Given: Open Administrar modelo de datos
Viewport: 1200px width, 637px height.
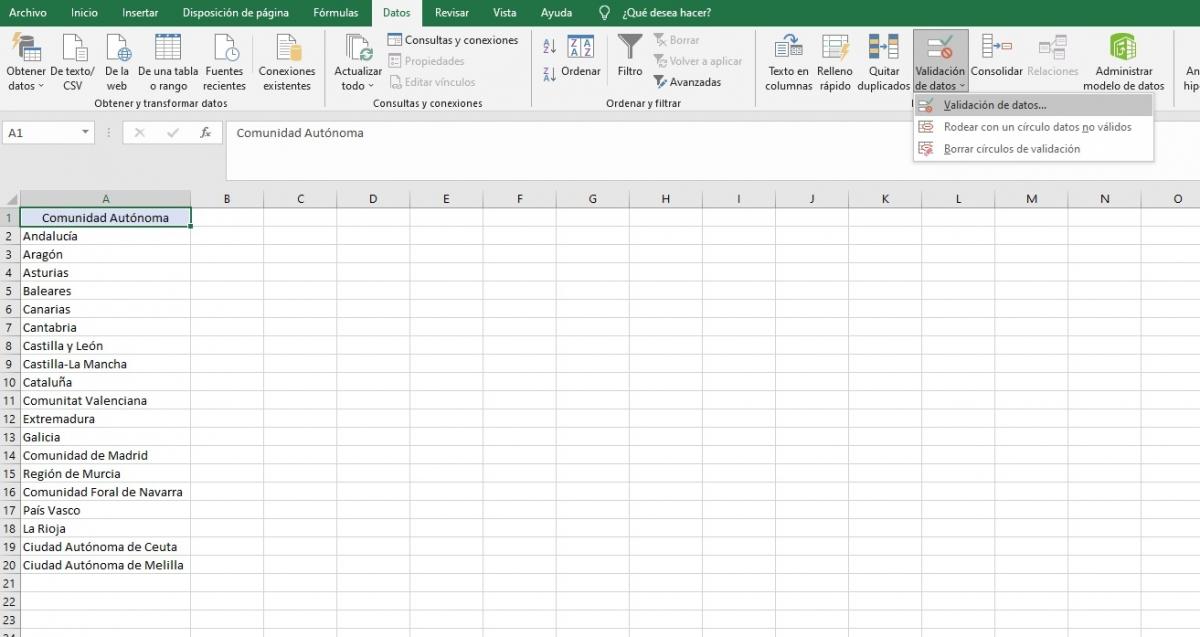Looking at the screenshot, I should click(1124, 60).
